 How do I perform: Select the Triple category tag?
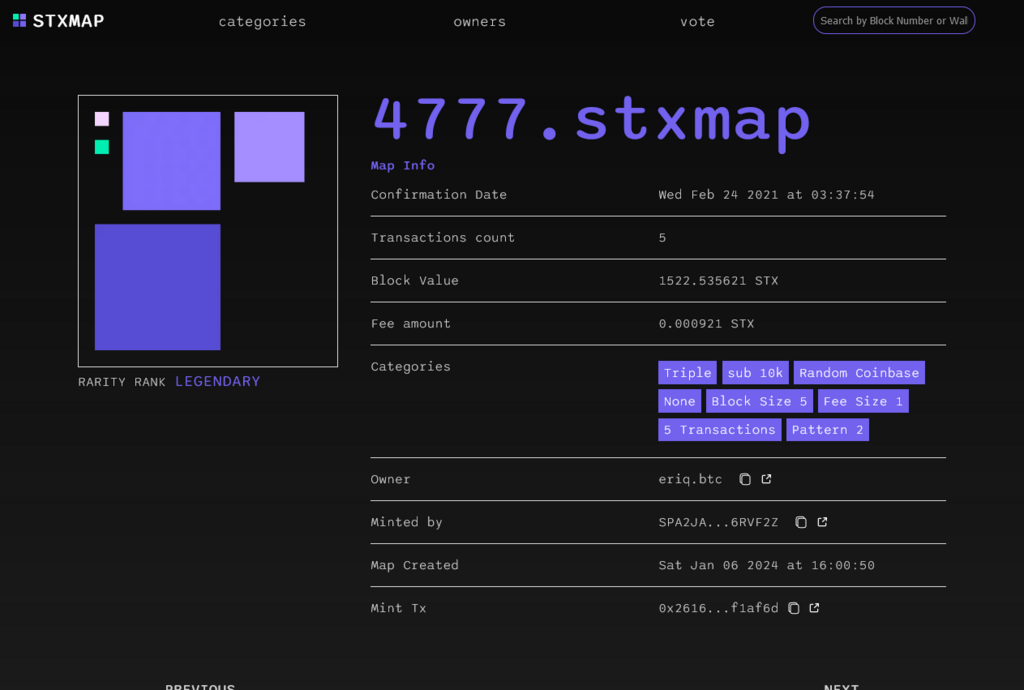coord(687,373)
